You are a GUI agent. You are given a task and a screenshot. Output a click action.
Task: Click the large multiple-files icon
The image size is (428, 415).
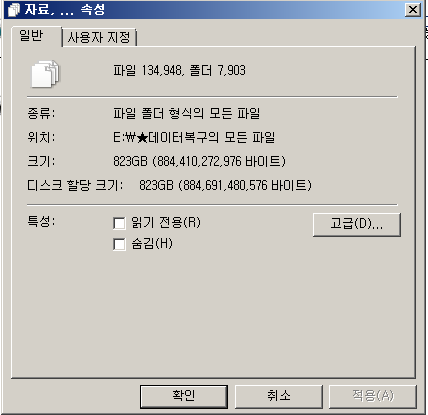[45, 74]
